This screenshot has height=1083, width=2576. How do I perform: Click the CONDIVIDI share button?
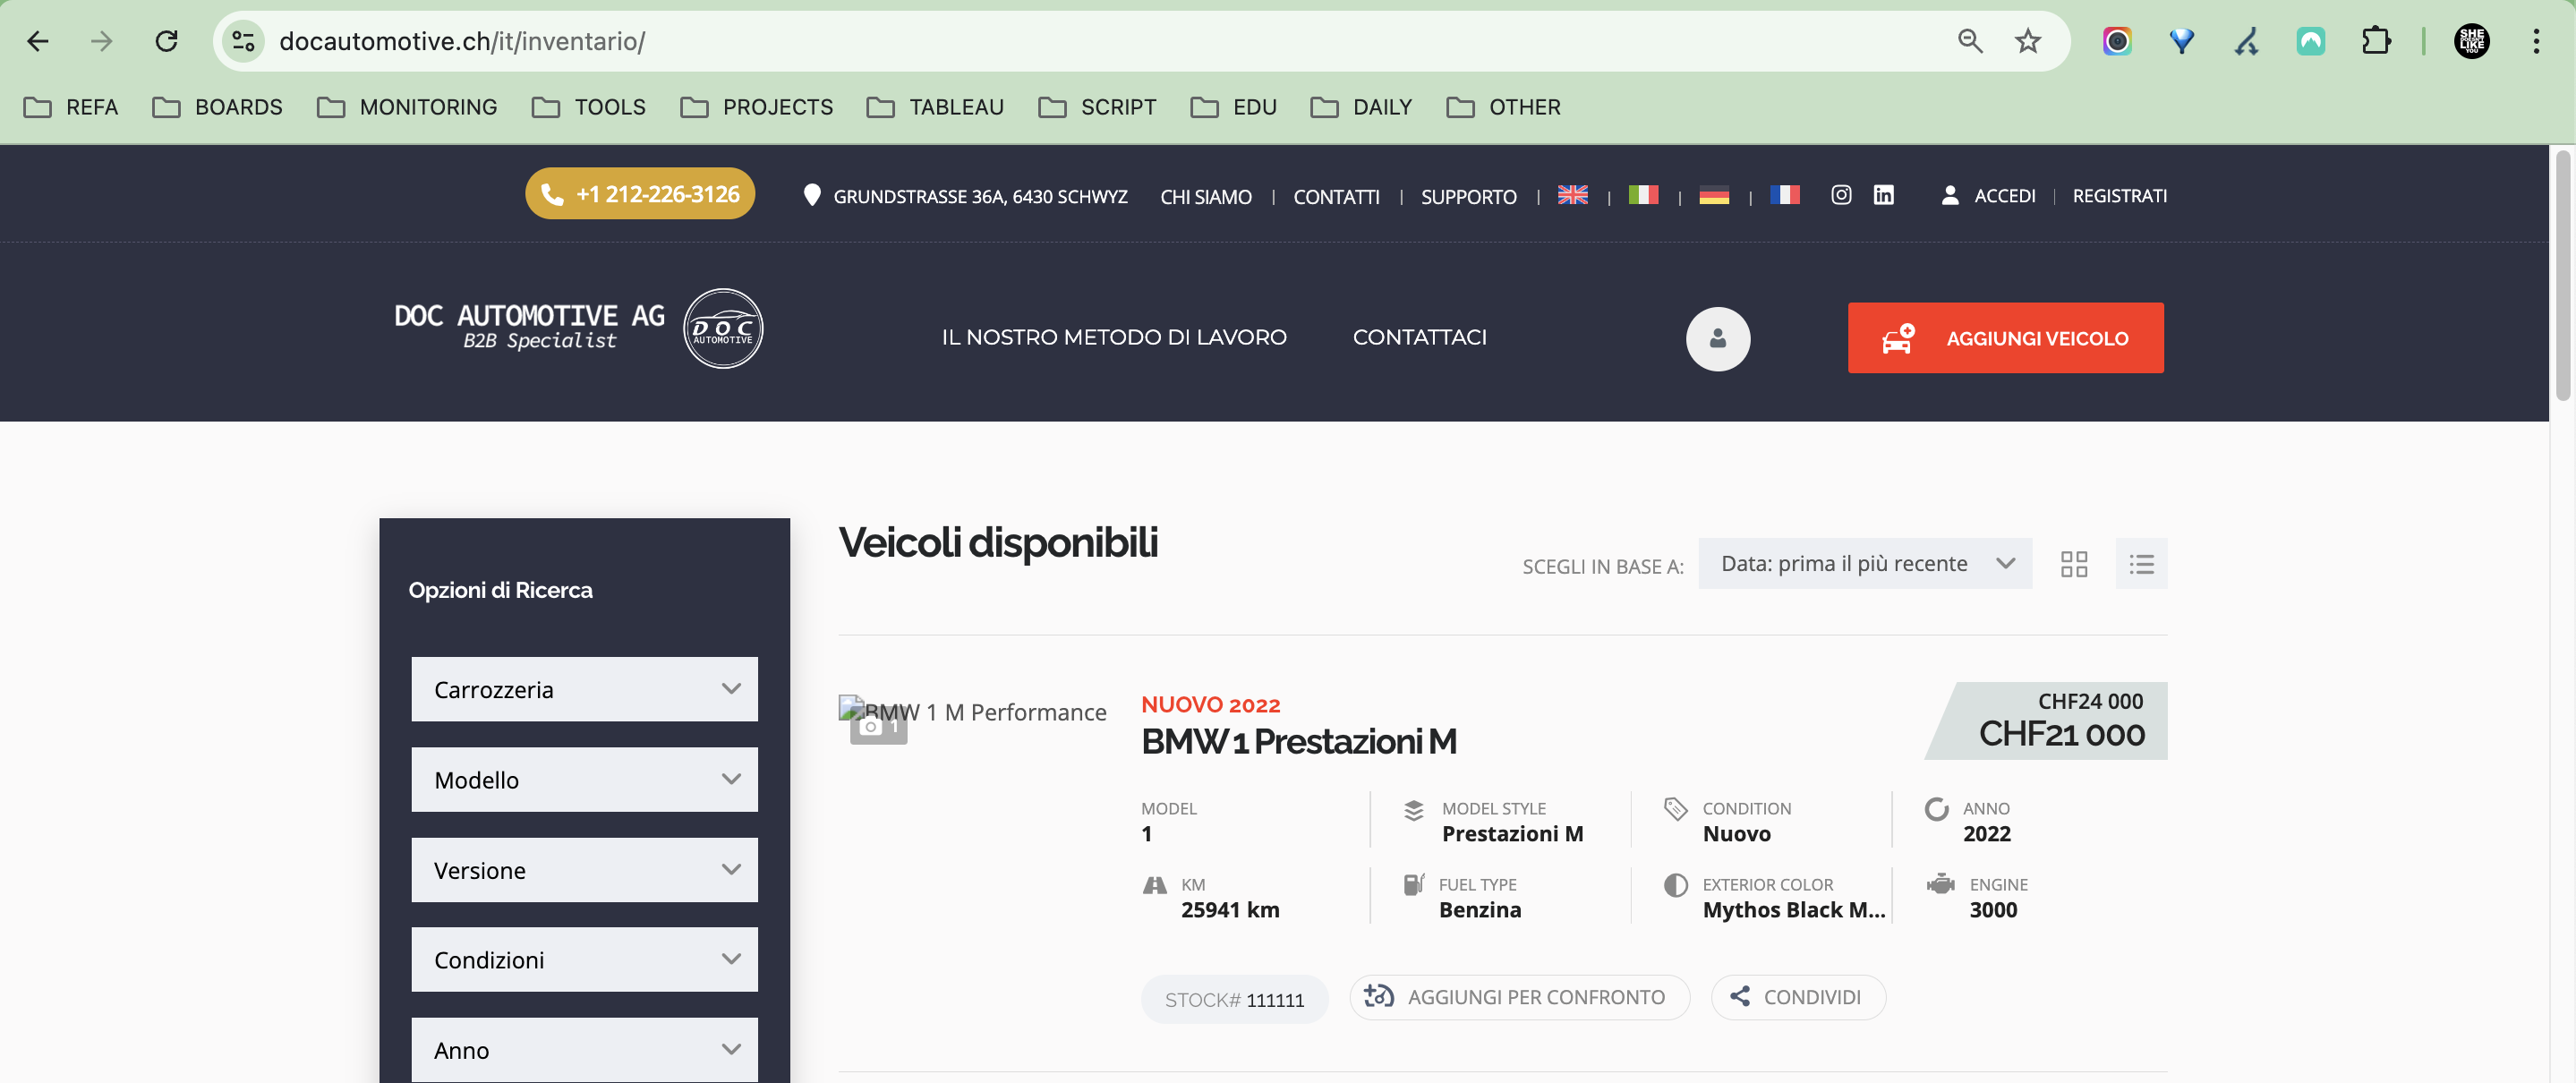(1798, 997)
